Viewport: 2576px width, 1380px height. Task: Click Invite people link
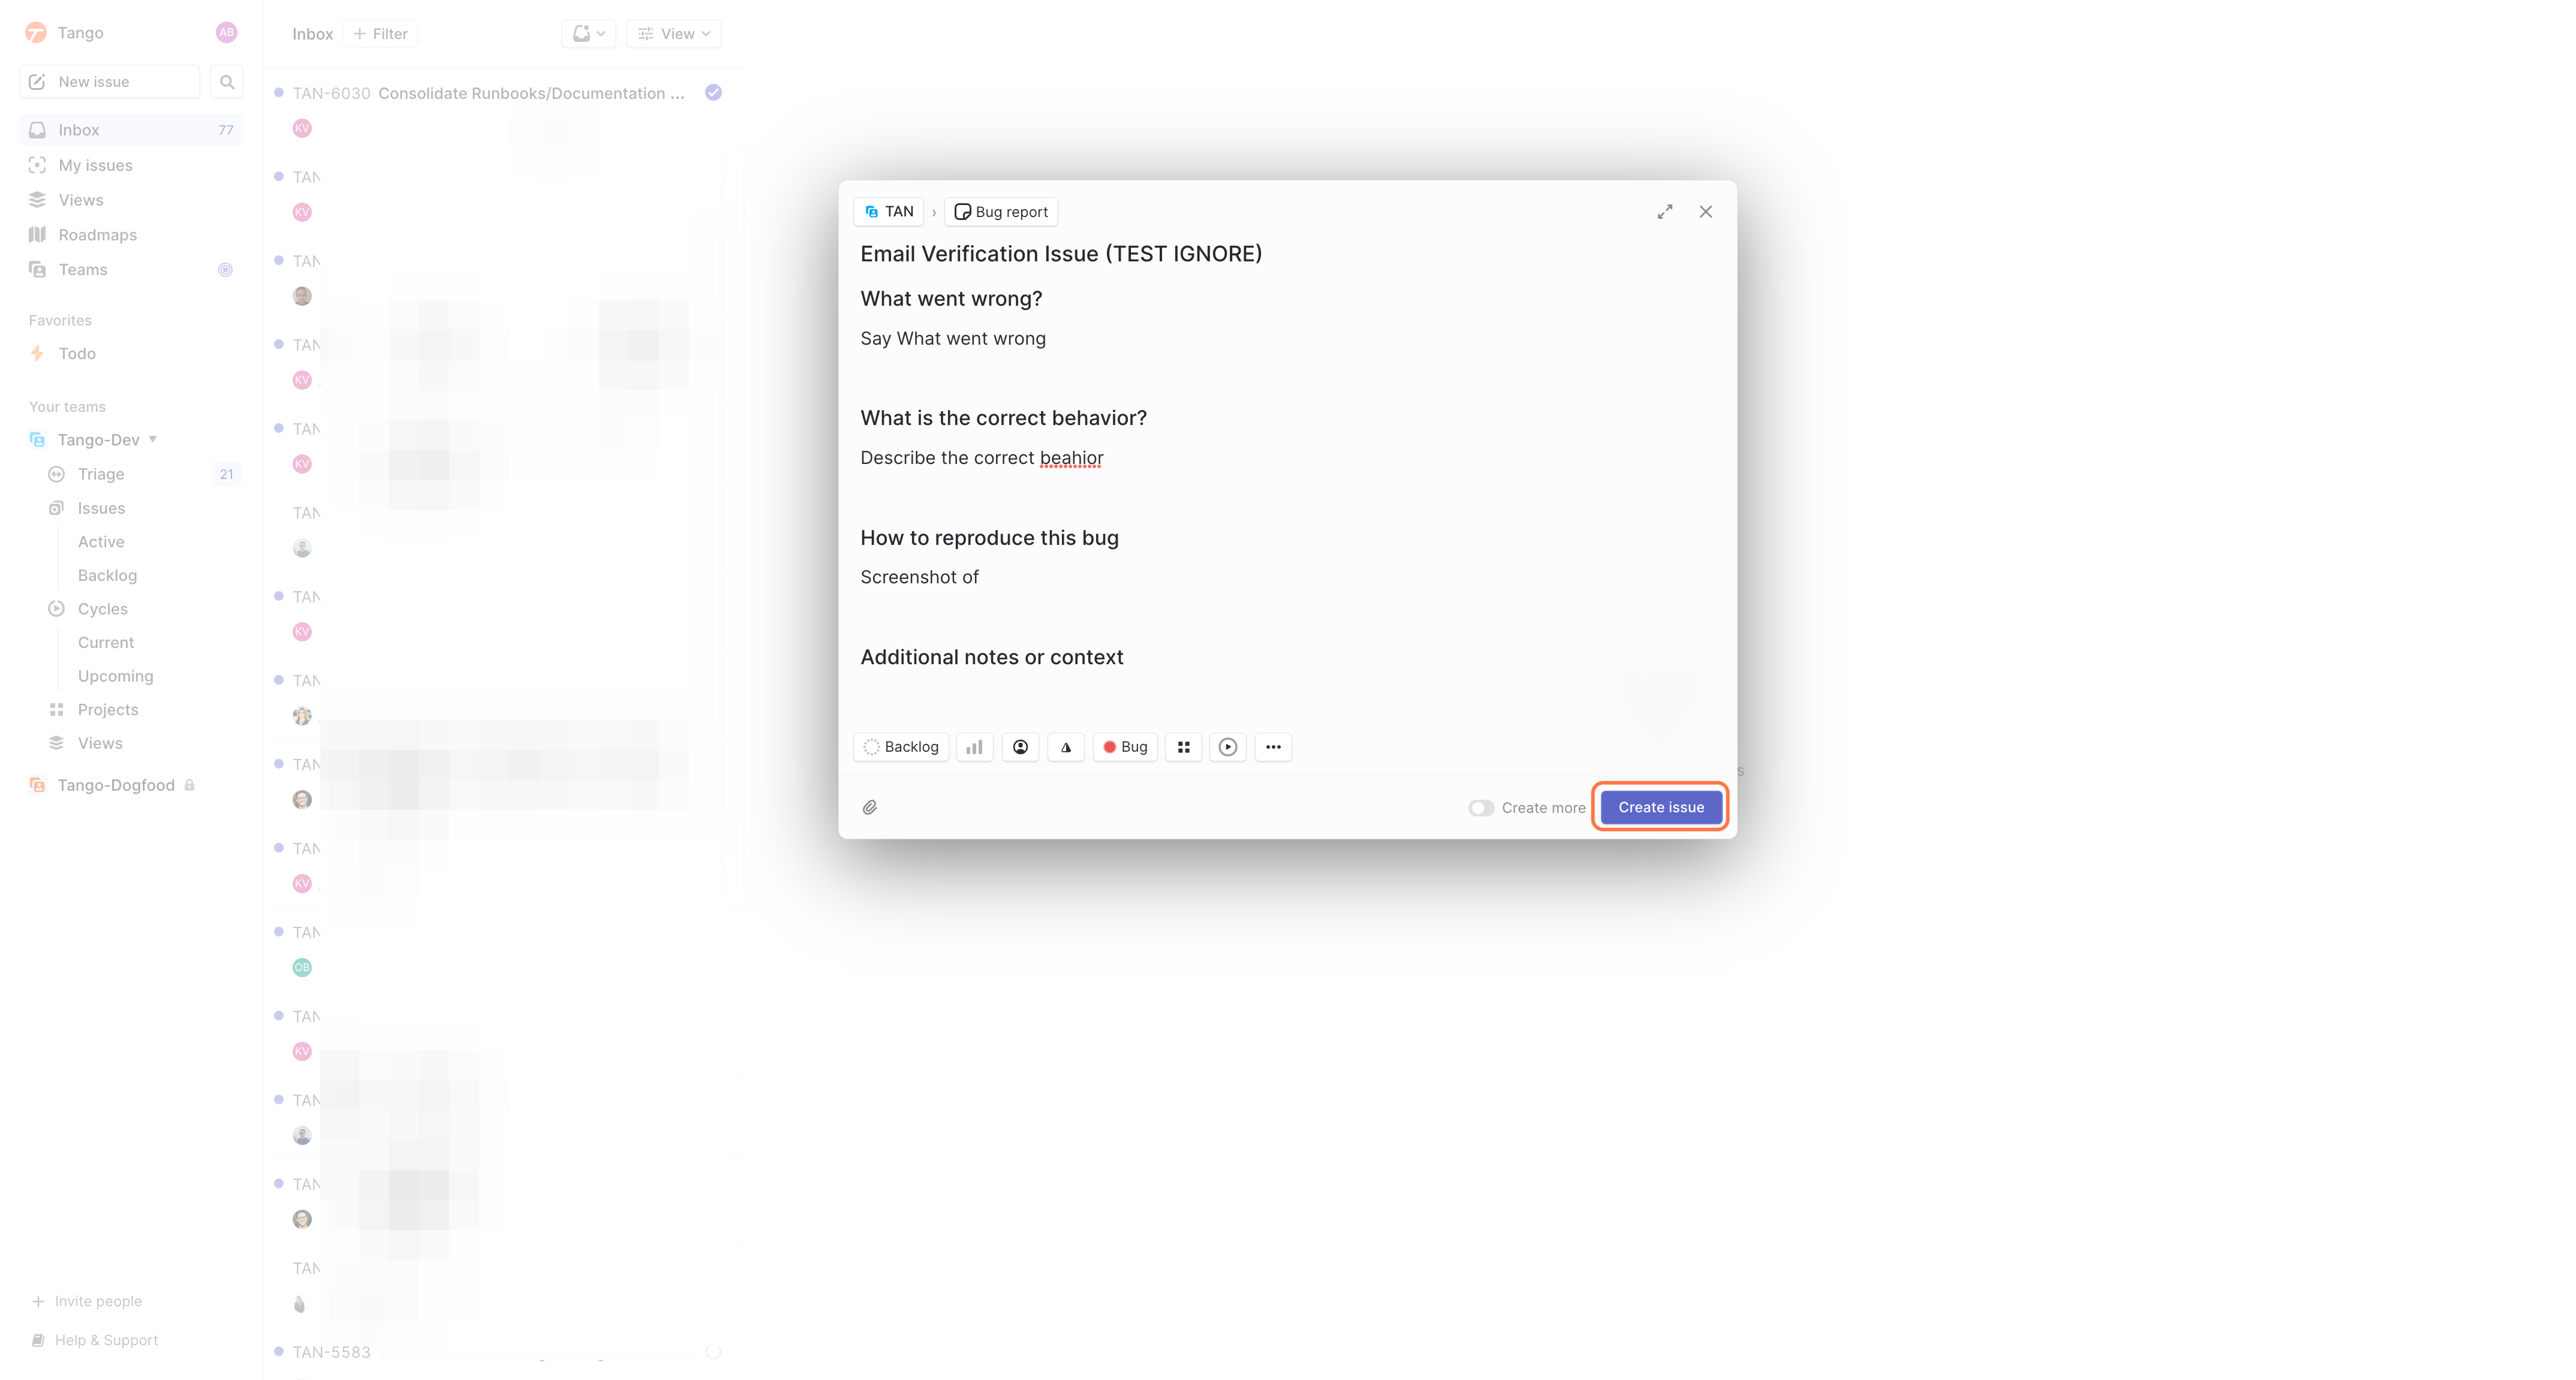(x=87, y=1301)
